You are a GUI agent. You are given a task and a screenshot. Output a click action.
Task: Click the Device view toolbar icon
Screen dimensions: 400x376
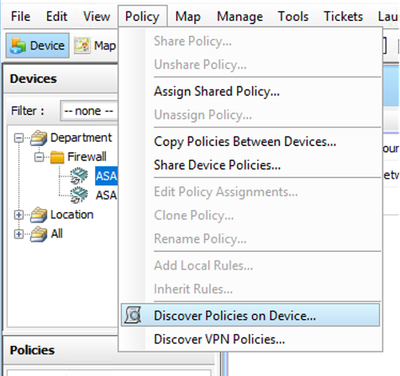[18, 45]
